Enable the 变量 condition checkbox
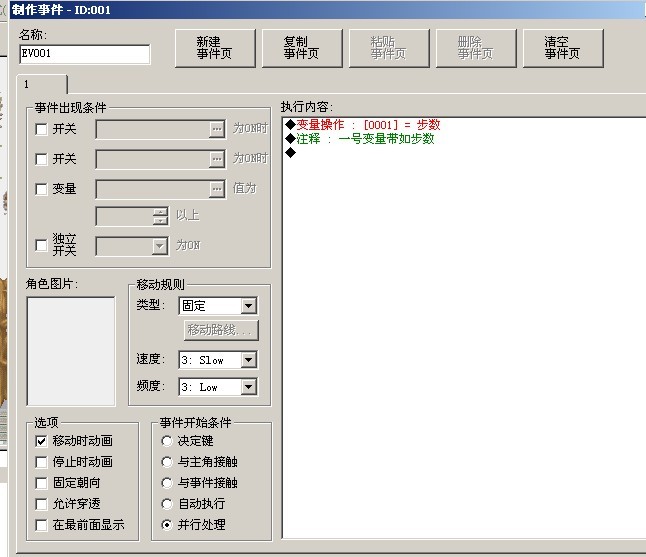646x557 pixels. click(x=41, y=189)
